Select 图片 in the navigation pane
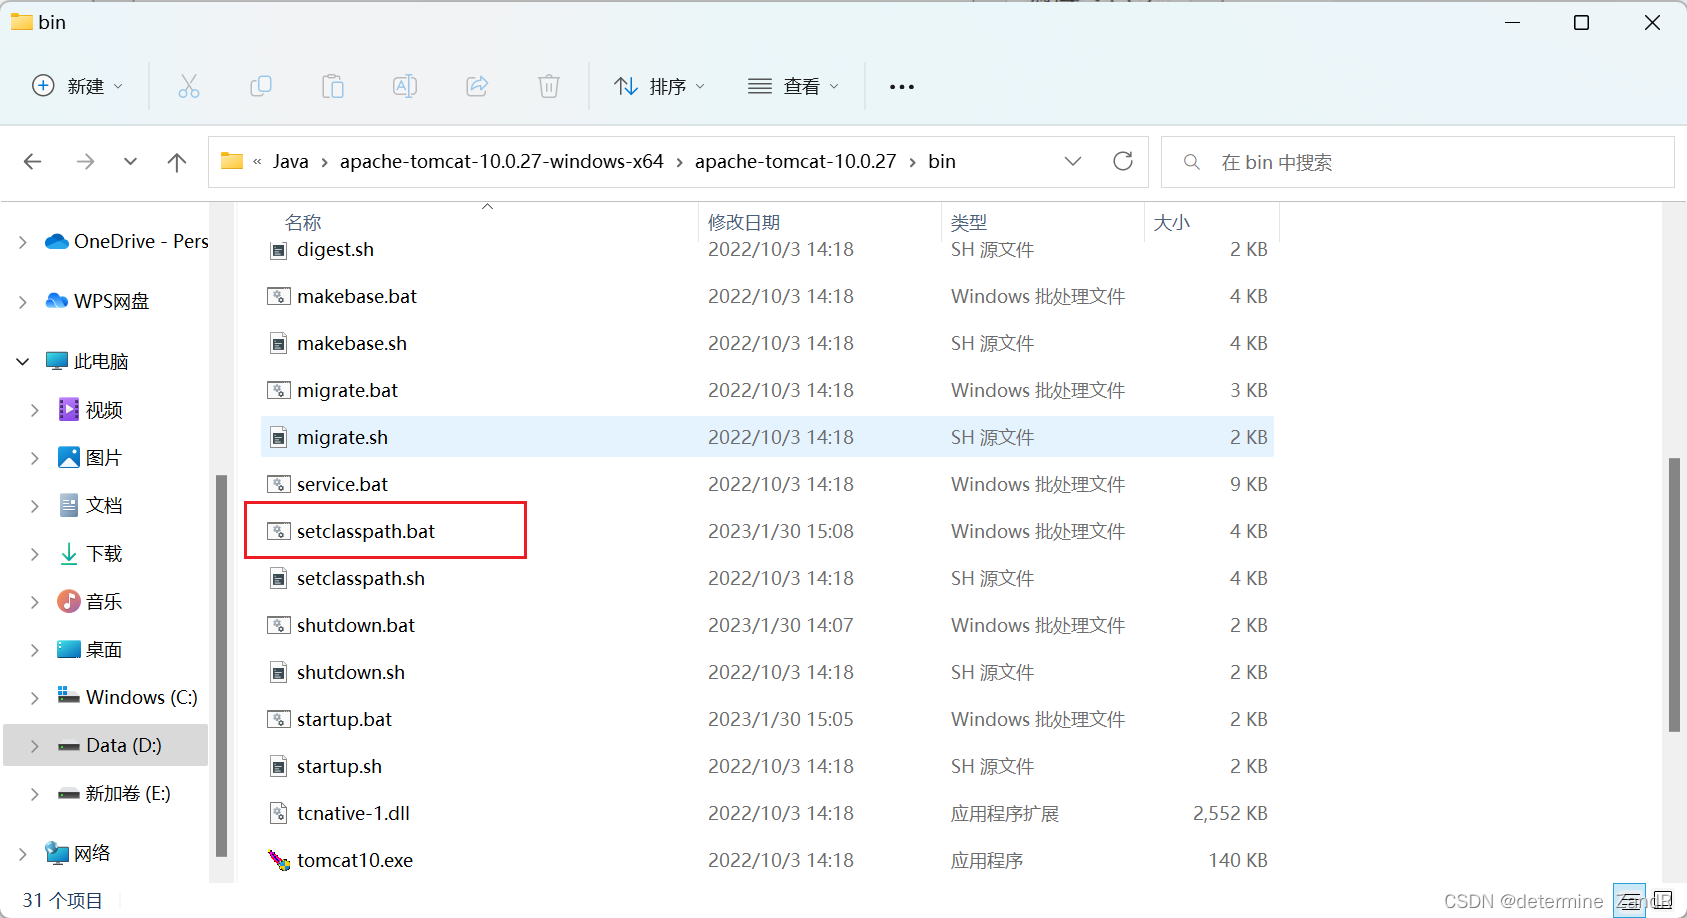1687x918 pixels. coord(104,458)
